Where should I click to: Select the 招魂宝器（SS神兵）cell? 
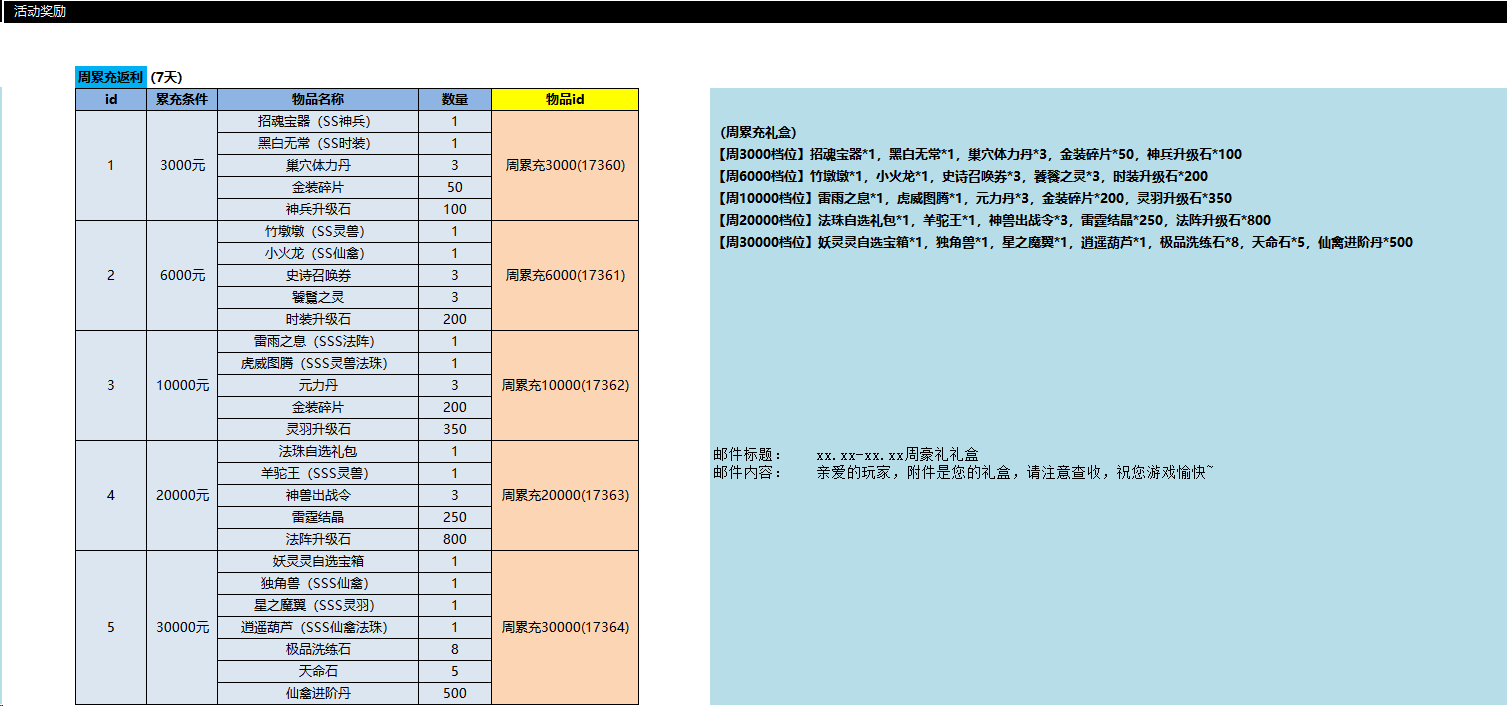(x=318, y=121)
